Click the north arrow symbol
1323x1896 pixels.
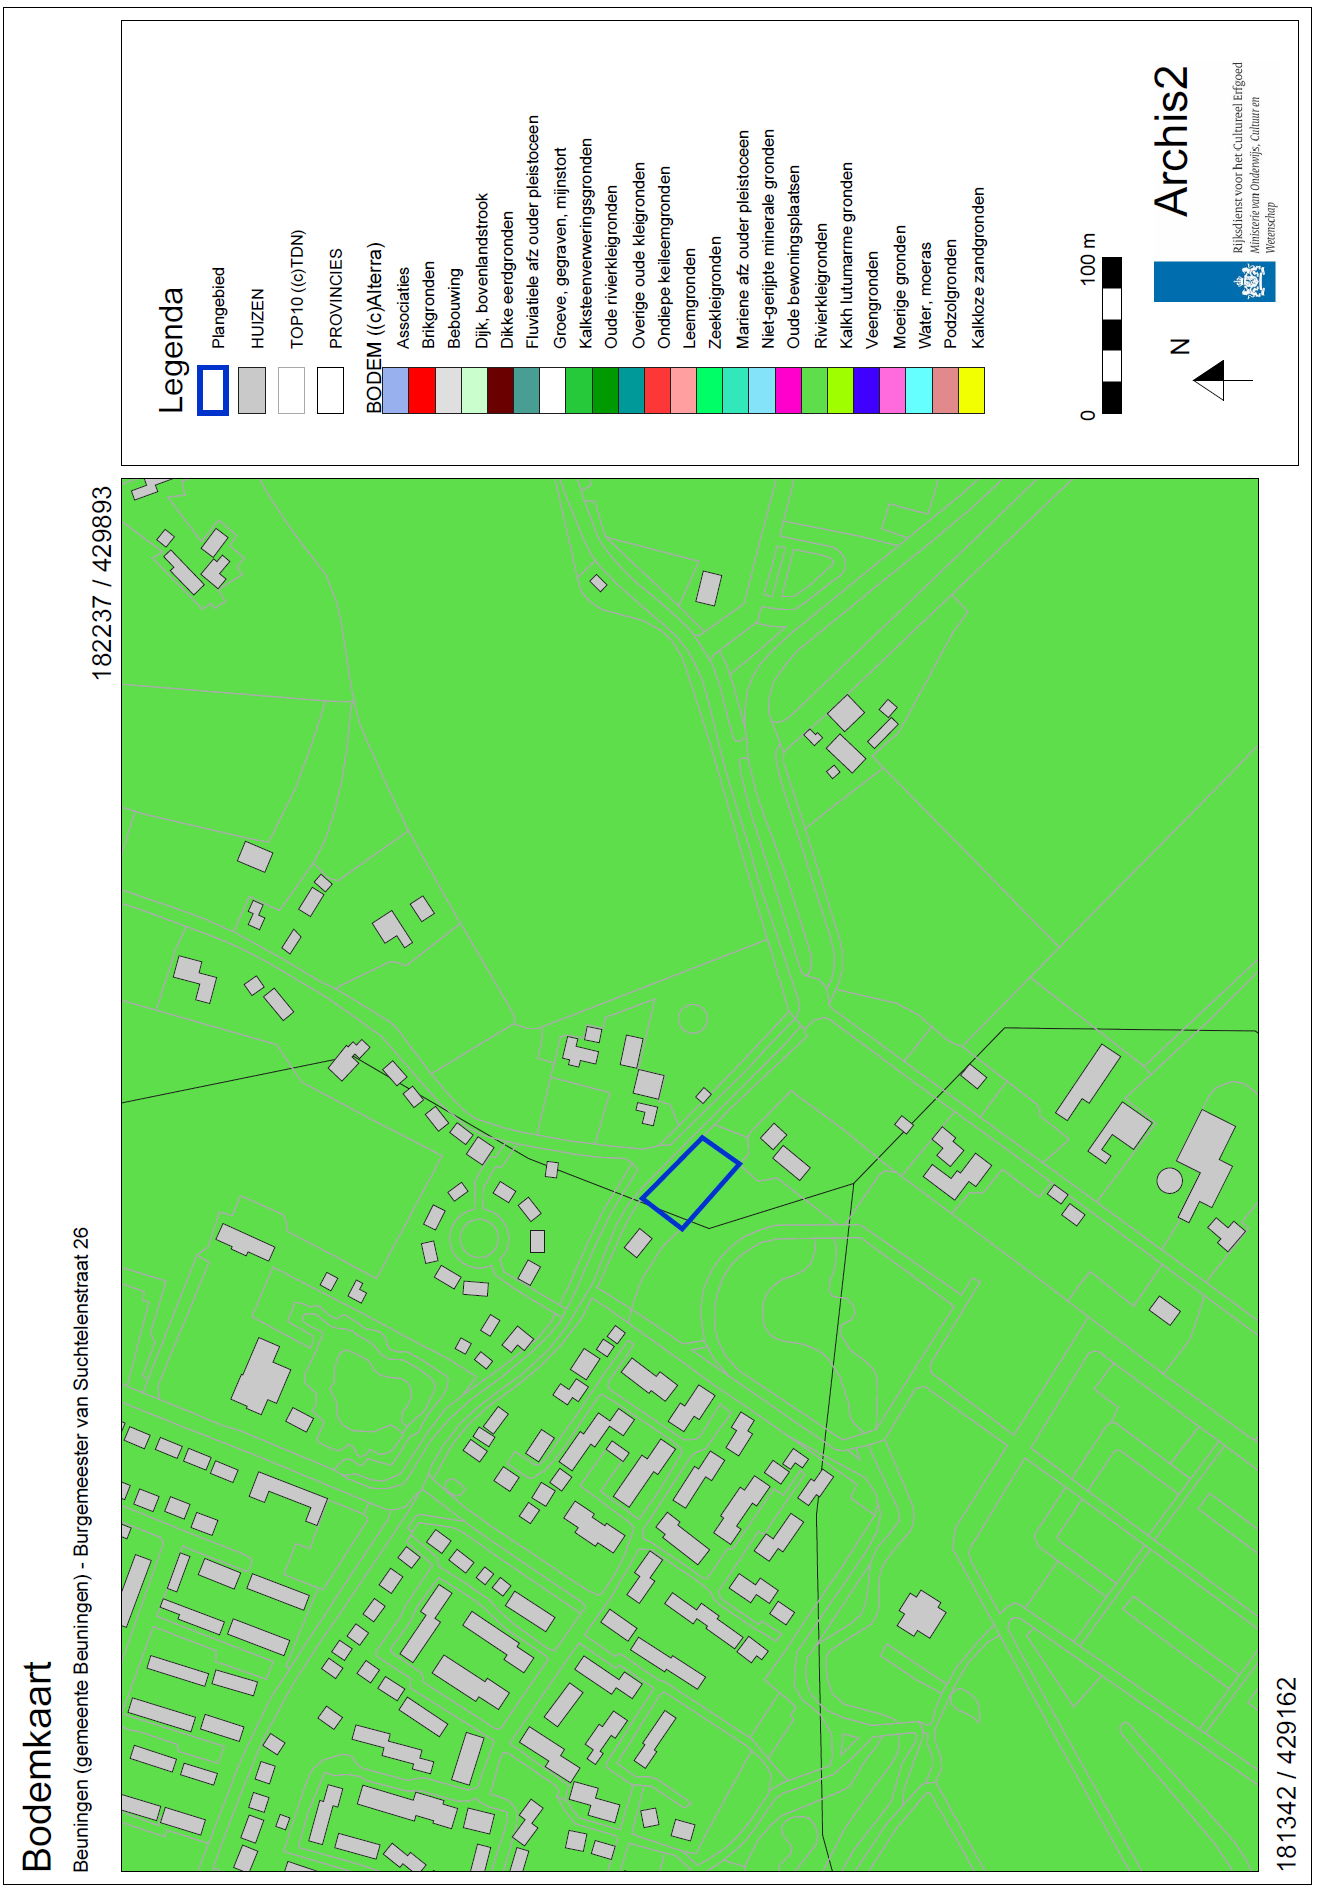coord(1221,380)
